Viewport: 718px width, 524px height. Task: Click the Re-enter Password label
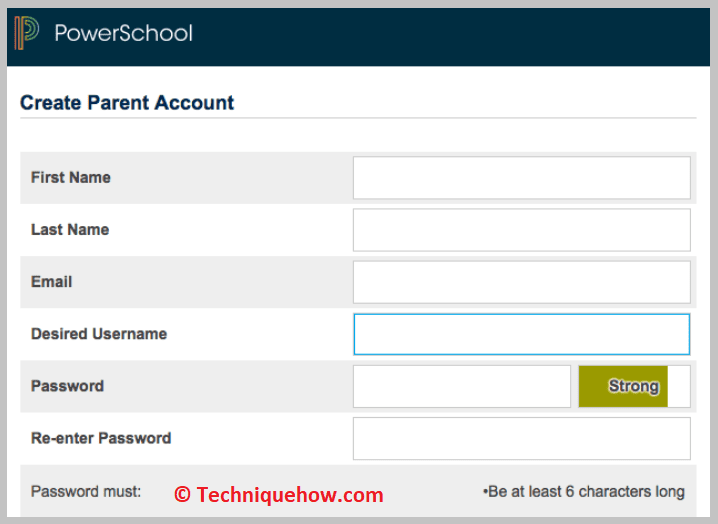[x=101, y=438]
